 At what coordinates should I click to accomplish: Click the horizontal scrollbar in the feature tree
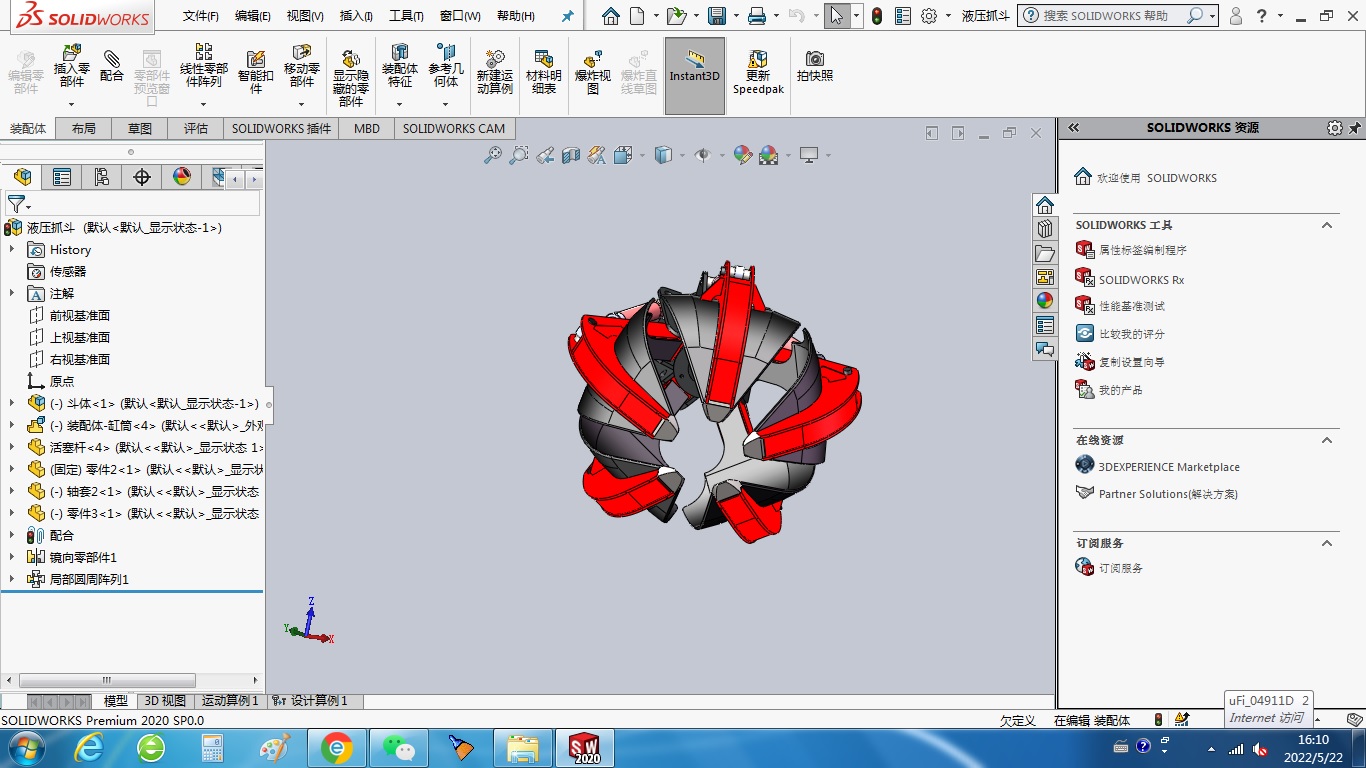(107, 681)
